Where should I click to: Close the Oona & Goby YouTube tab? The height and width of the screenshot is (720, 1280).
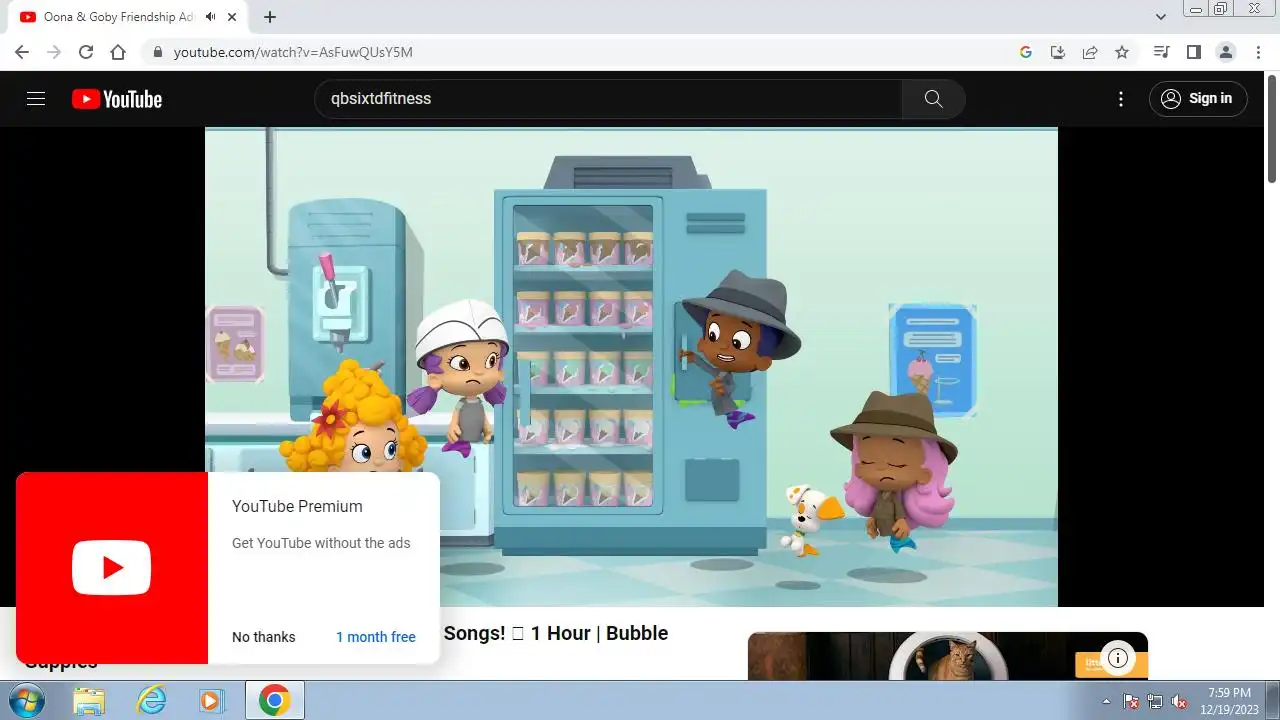233,17
